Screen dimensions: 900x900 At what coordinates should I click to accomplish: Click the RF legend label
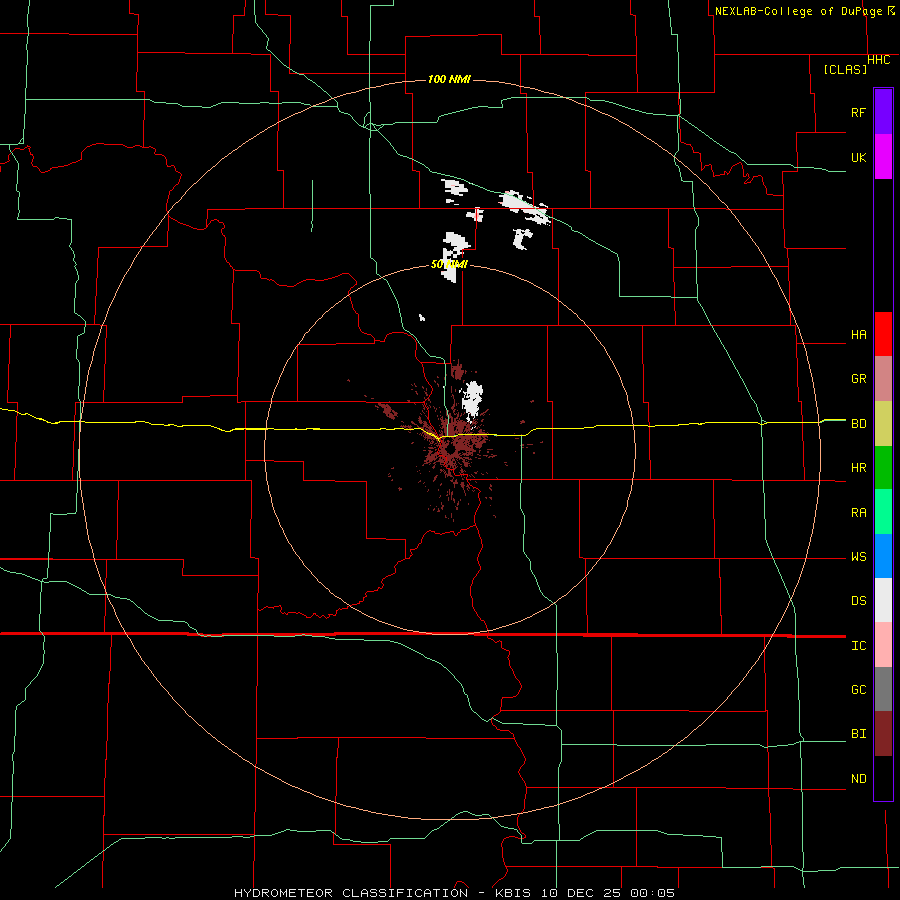pyautogui.click(x=858, y=112)
